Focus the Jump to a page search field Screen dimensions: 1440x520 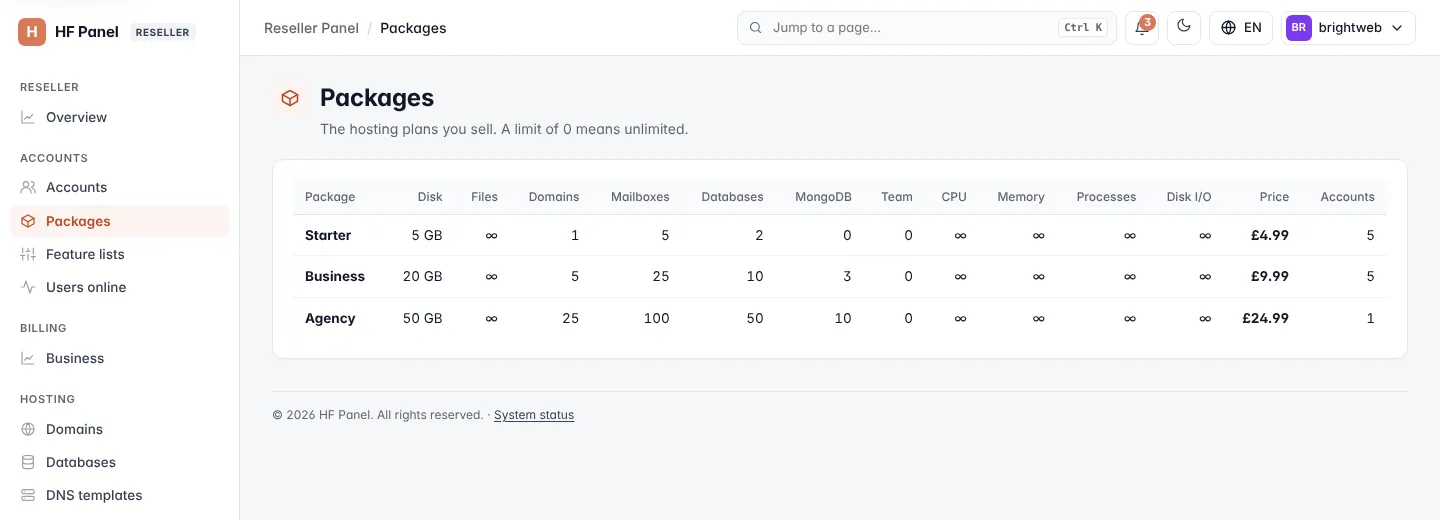coord(927,28)
